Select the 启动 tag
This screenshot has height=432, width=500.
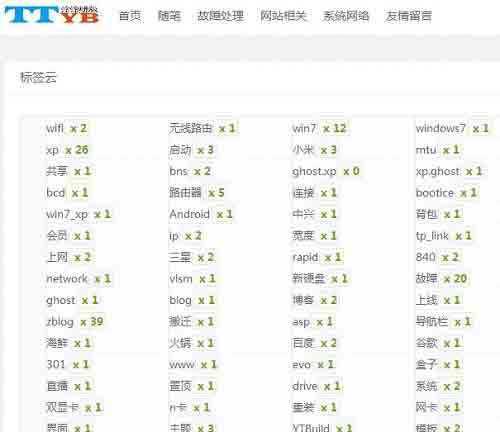click(180, 150)
